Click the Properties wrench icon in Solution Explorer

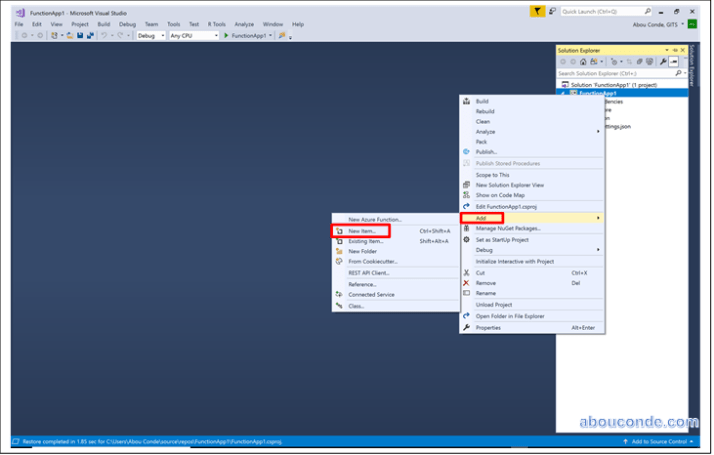pos(662,61)
